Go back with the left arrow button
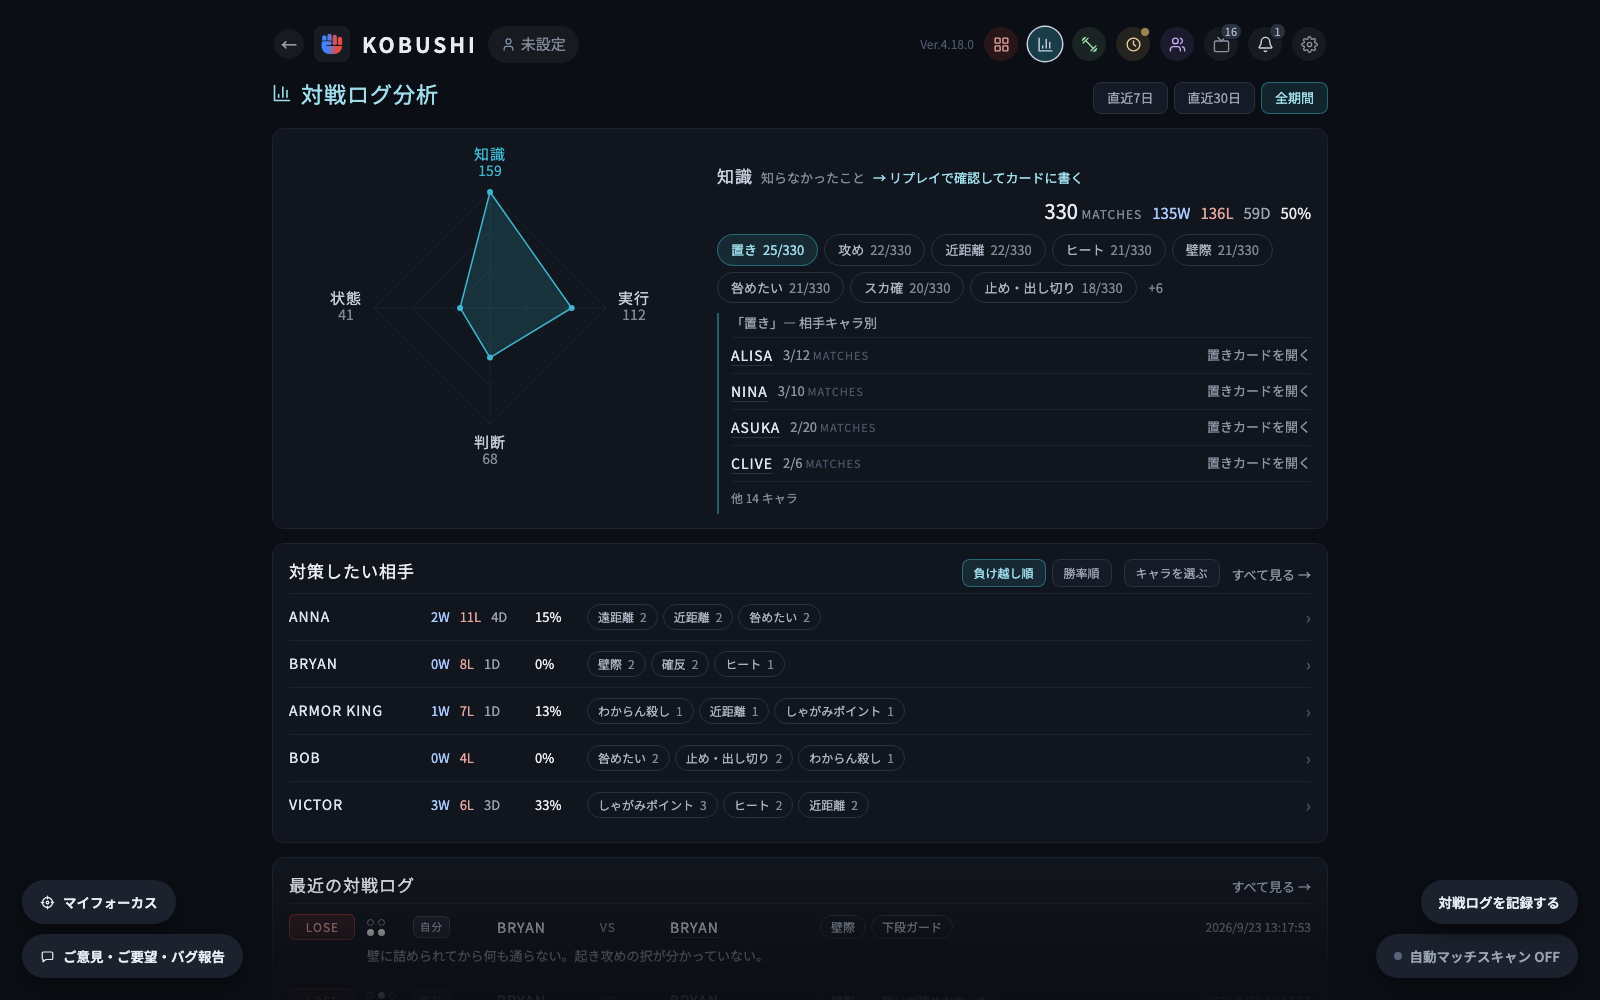 (289, 44)
